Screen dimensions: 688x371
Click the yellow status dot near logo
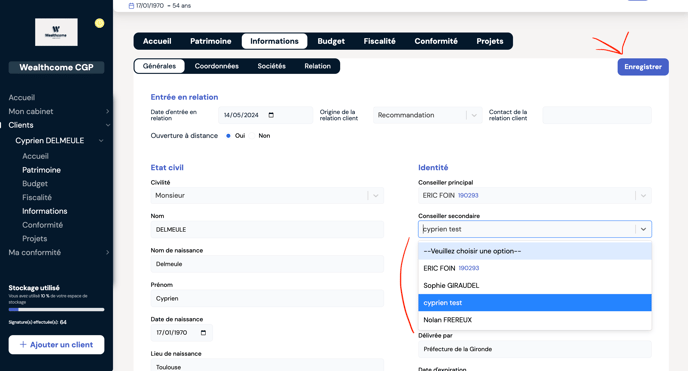pyautogui.click(x=100, y=23)
